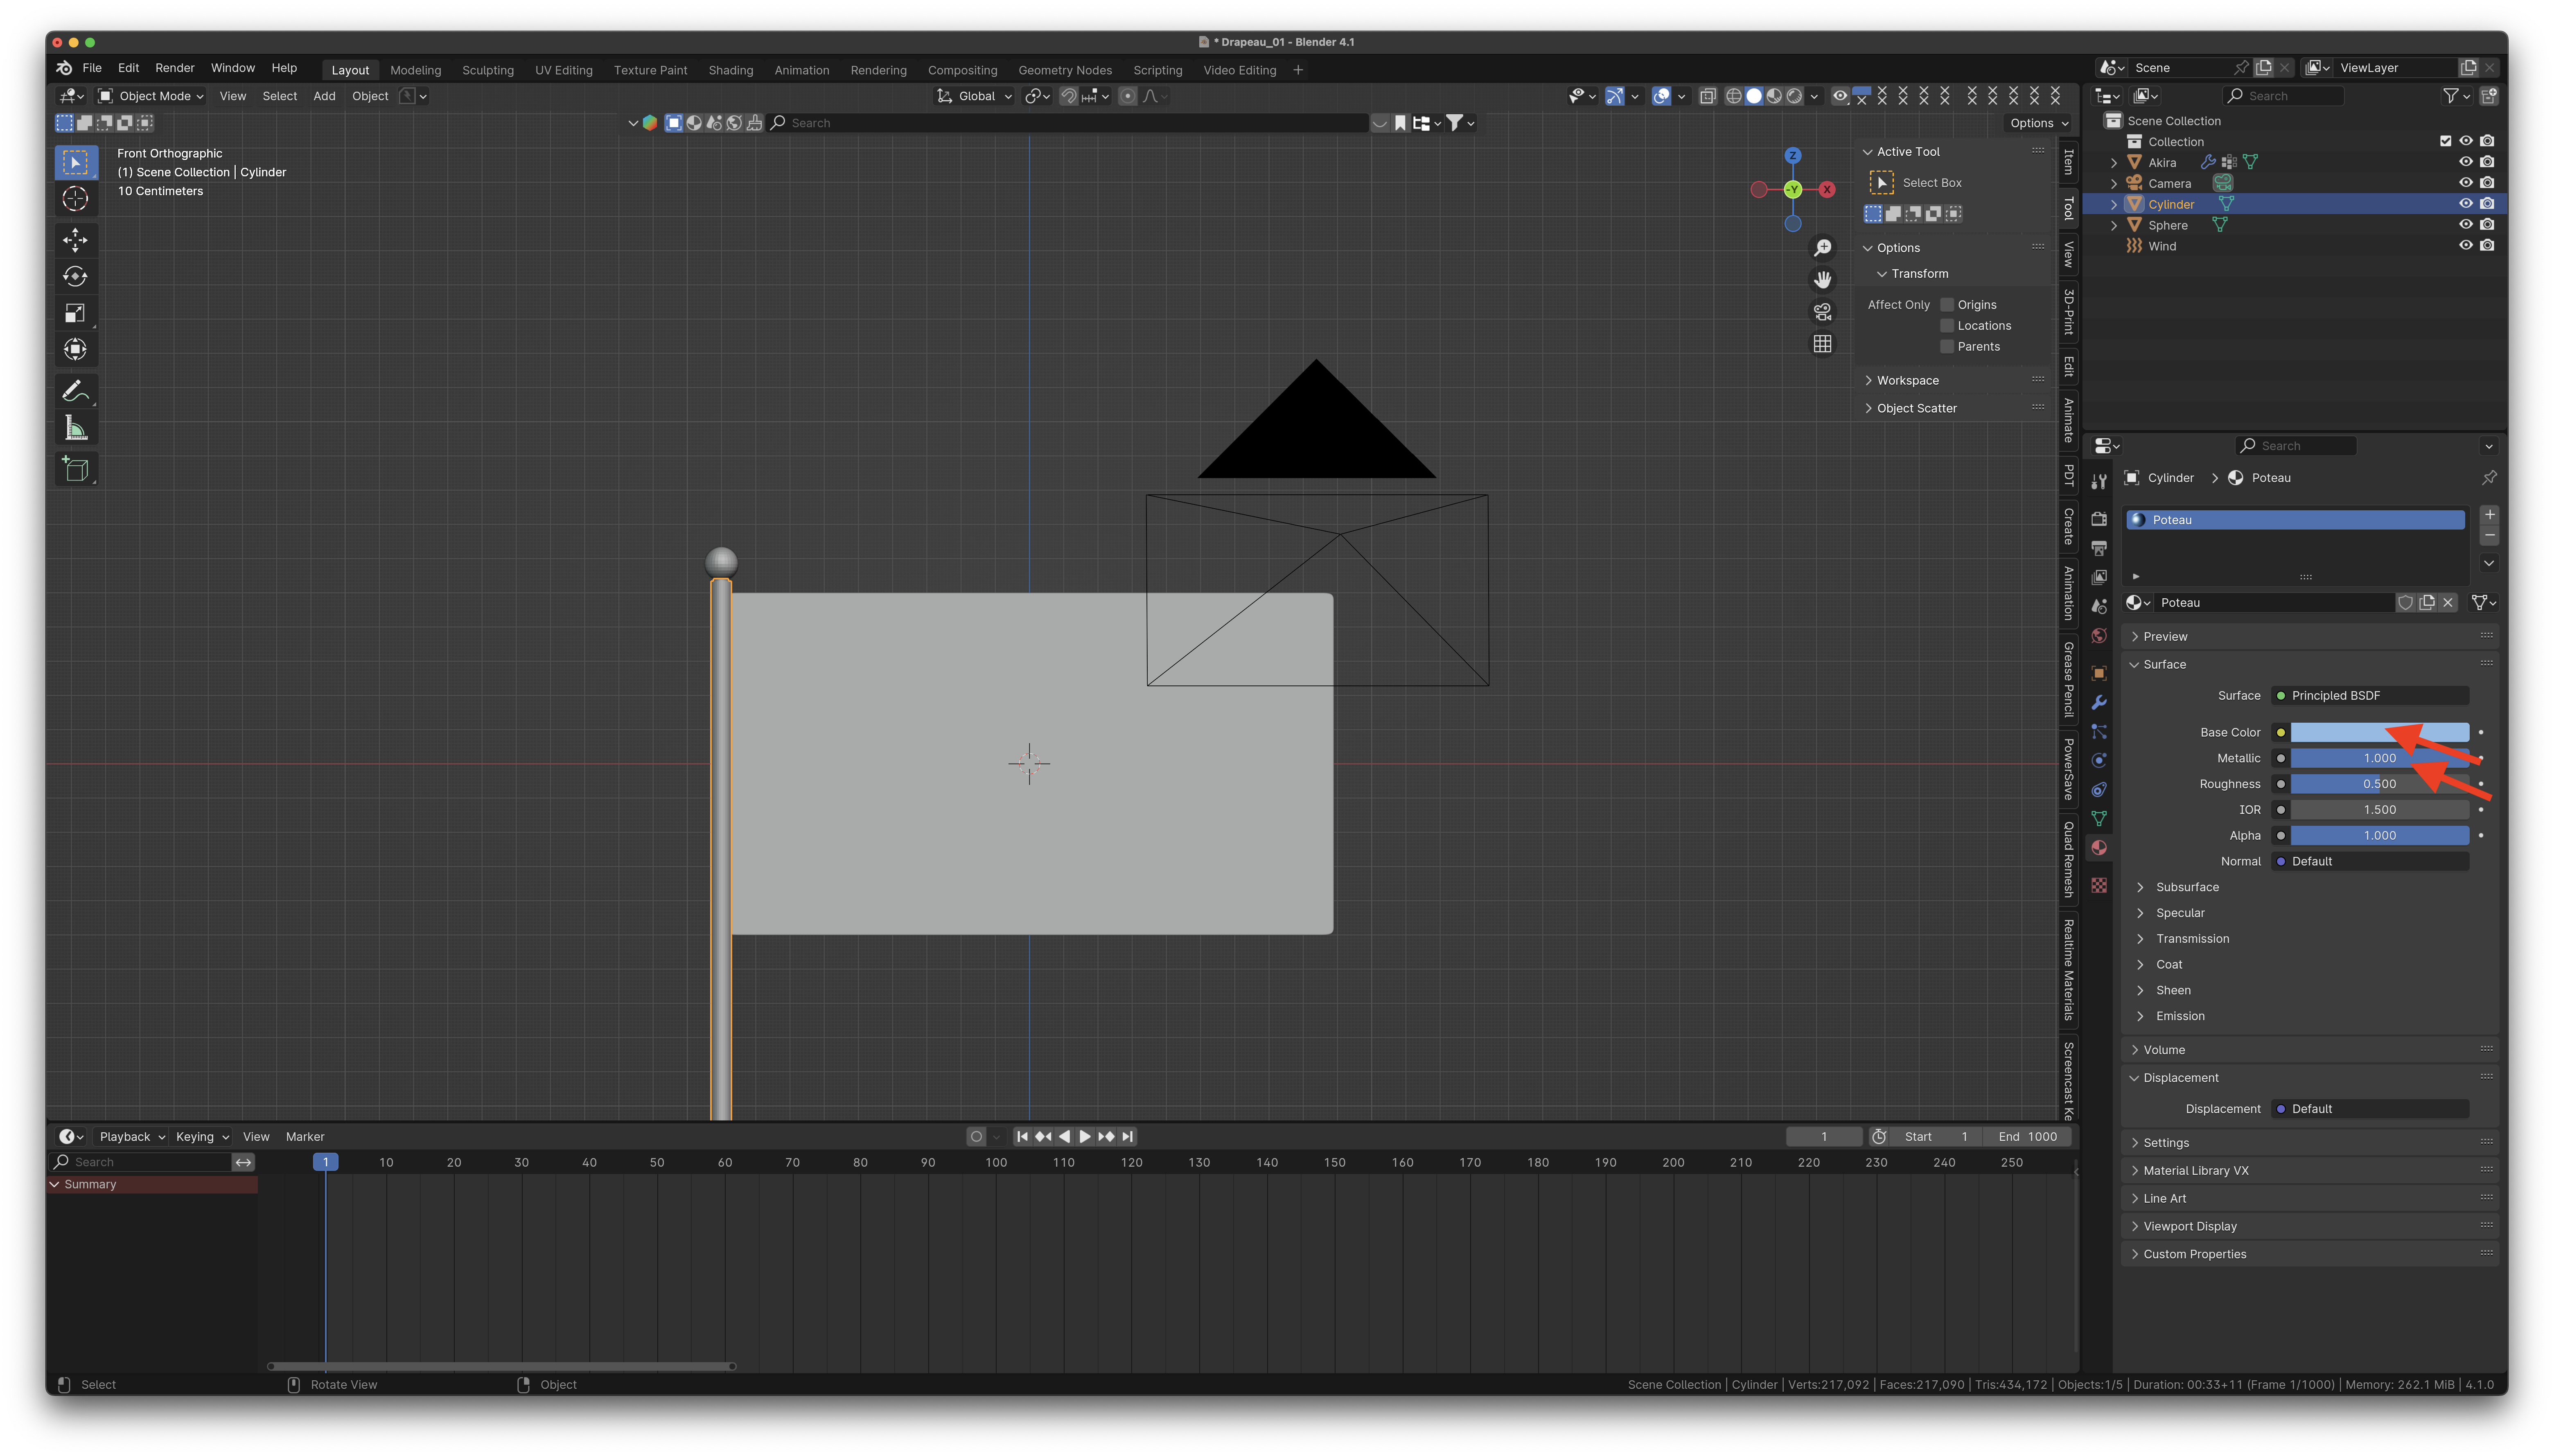
Task: Click the Displacement Default button
Action: pos(2370,1109)
